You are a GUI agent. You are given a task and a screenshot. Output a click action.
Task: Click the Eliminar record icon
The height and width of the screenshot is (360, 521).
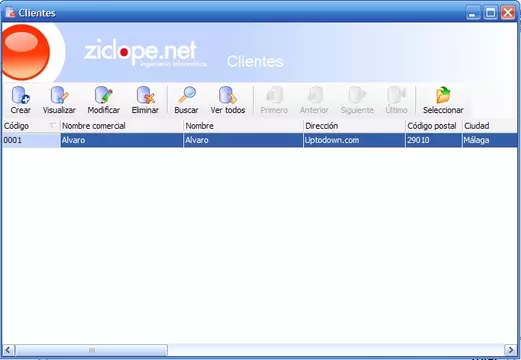(145, 100)
